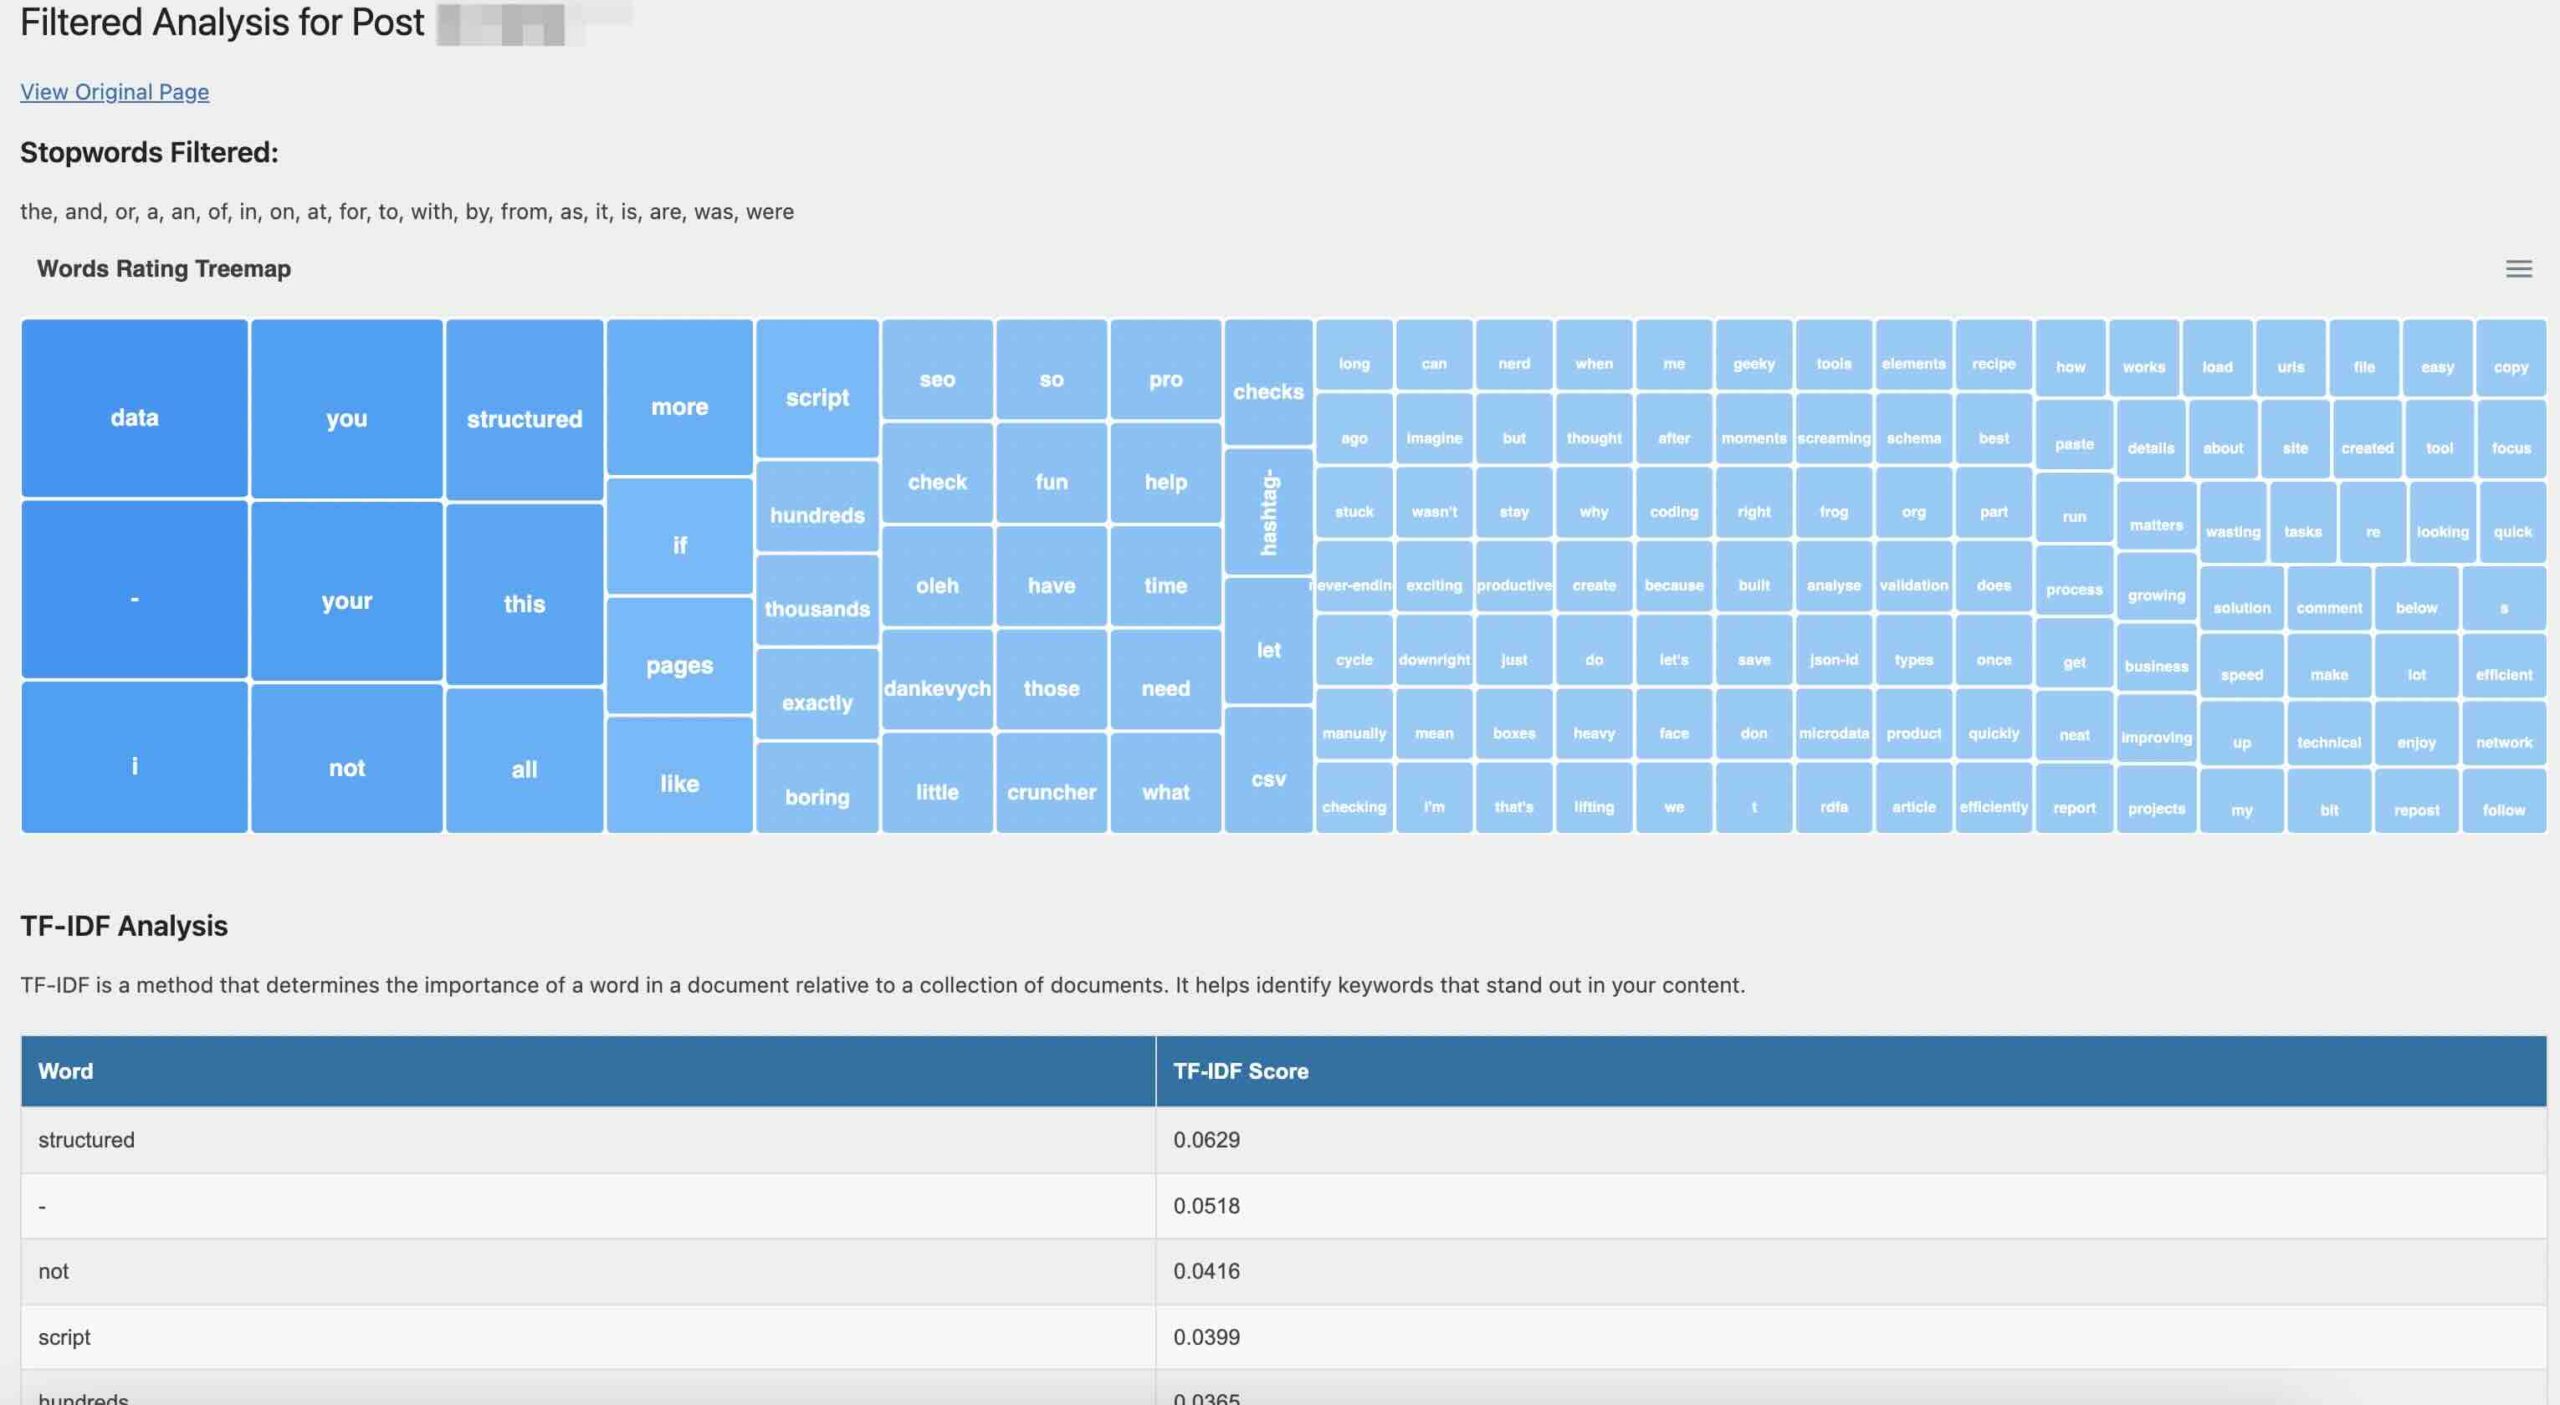Click the Word column header to sort

click(66, 1071)
